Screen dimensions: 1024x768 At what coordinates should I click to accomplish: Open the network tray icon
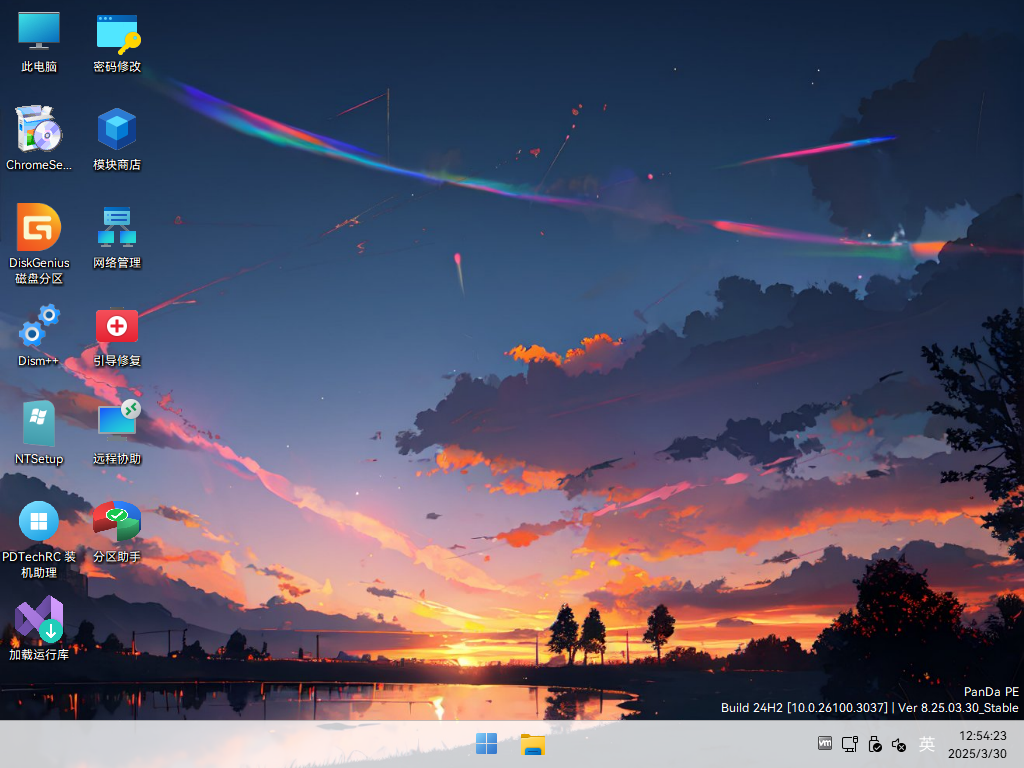coord(850,744)
